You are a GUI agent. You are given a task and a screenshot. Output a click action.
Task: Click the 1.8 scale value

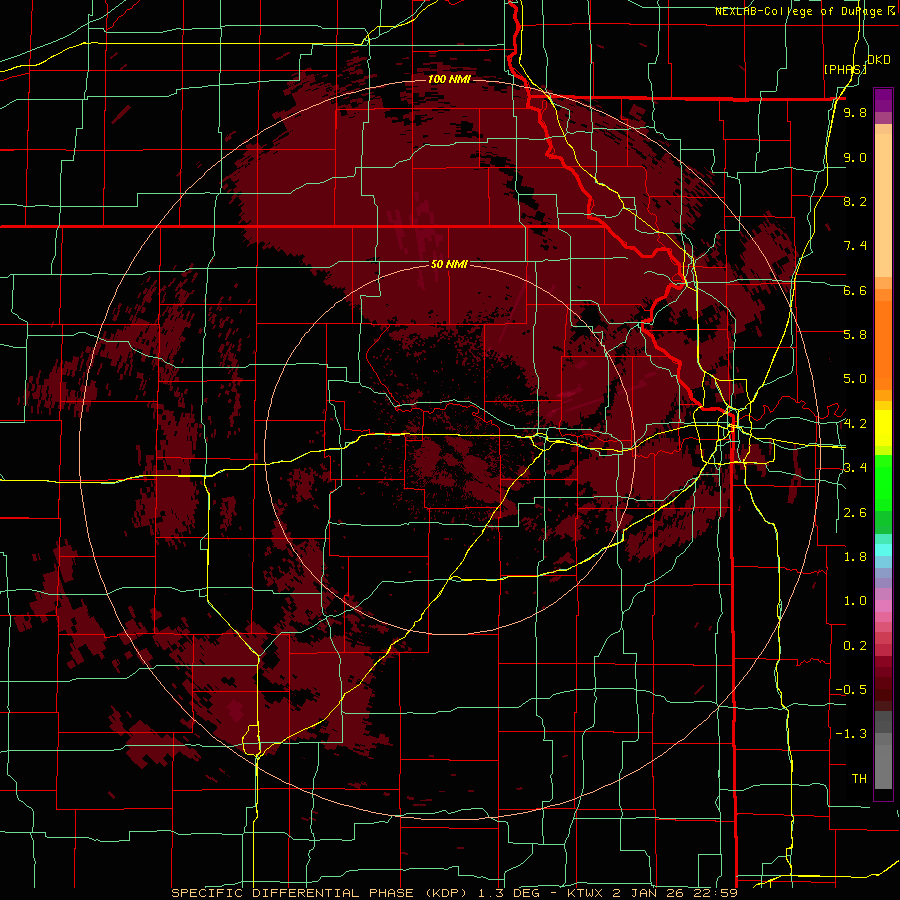coord(855,557)
